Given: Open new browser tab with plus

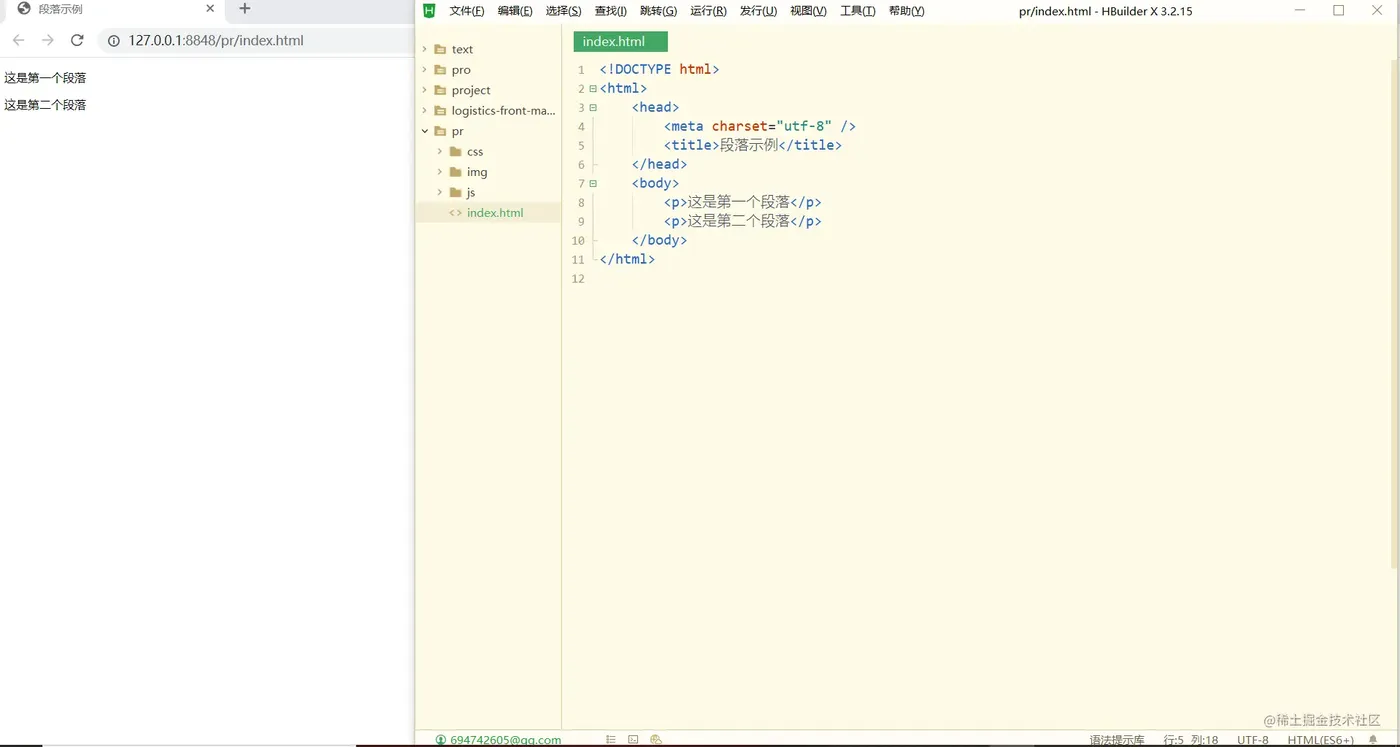Looking at the screenshot, I should pos(244,9).
